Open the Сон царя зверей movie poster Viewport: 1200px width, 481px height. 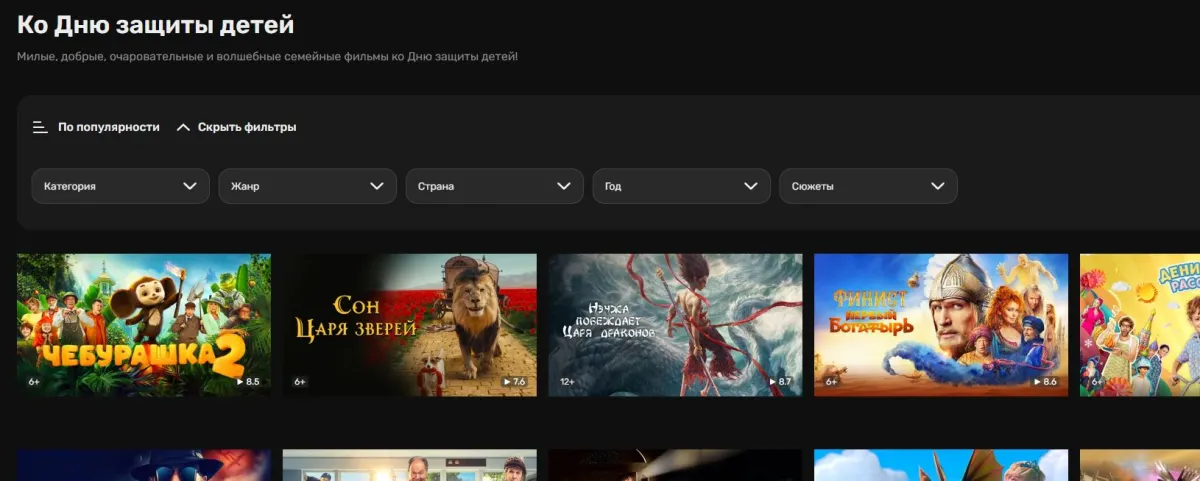tap(410, 325)
